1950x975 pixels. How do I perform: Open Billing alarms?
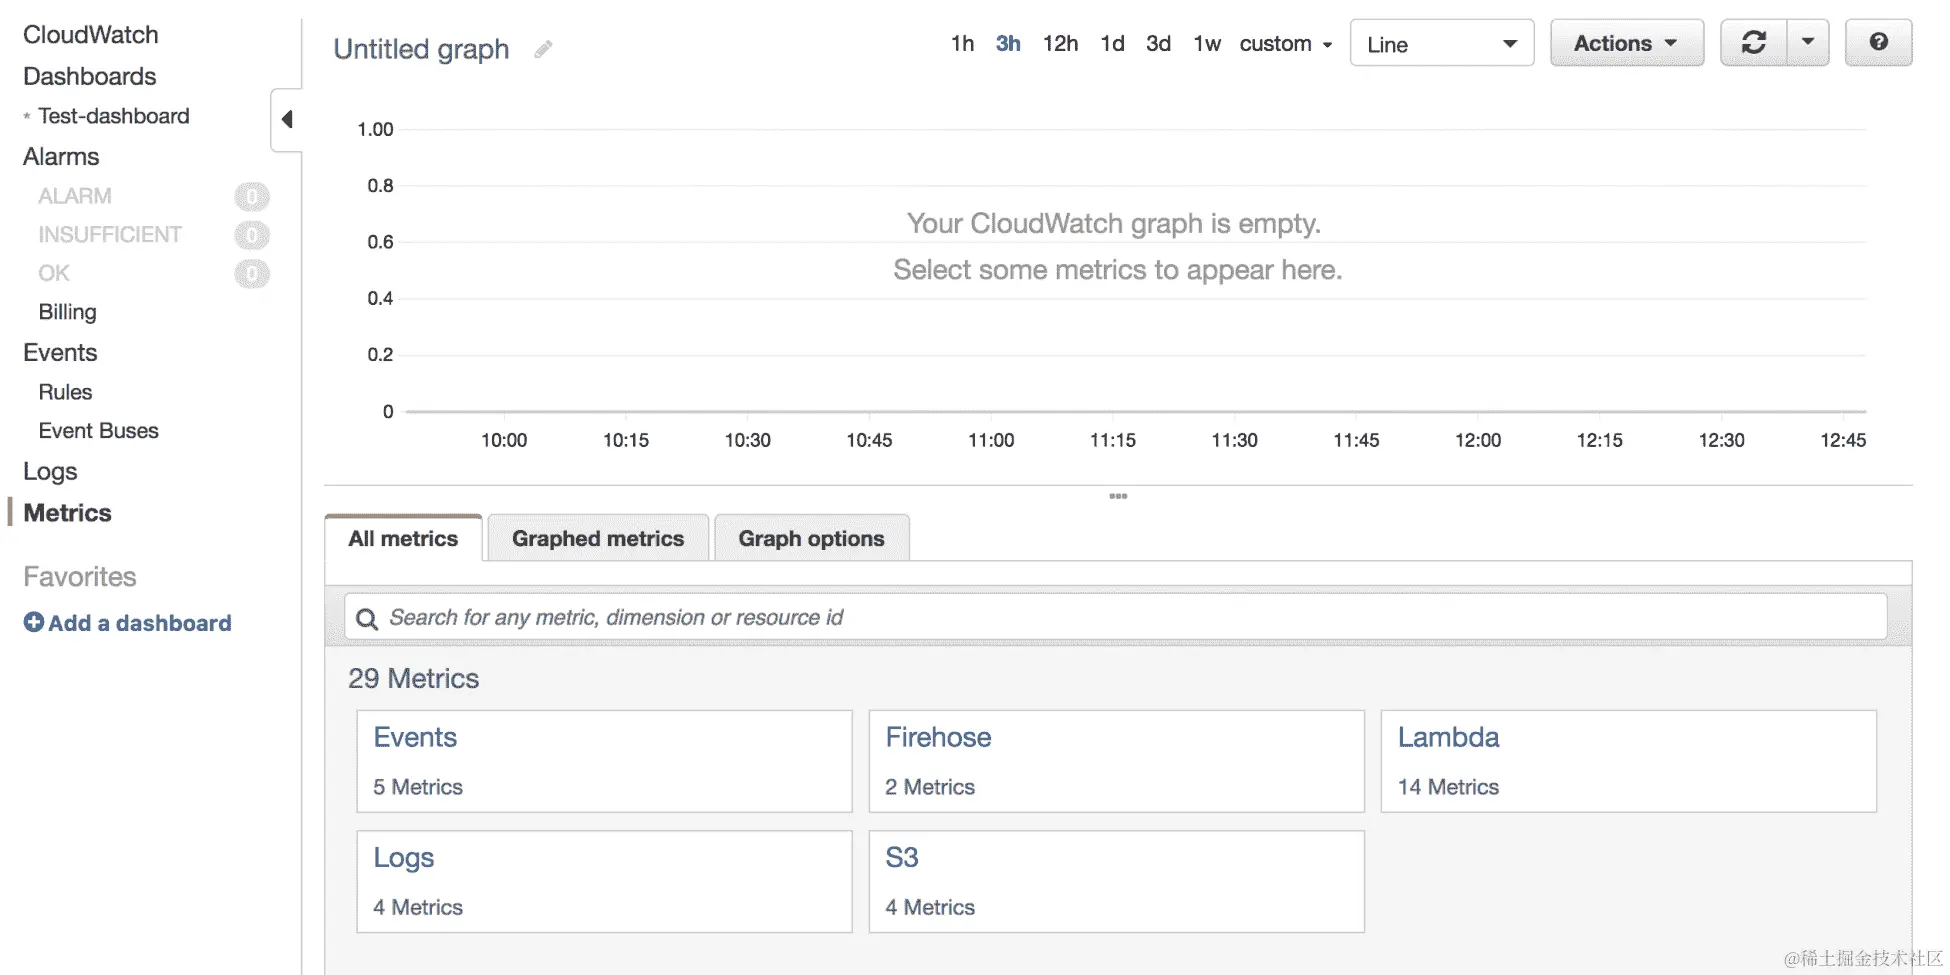coord(68,312)
